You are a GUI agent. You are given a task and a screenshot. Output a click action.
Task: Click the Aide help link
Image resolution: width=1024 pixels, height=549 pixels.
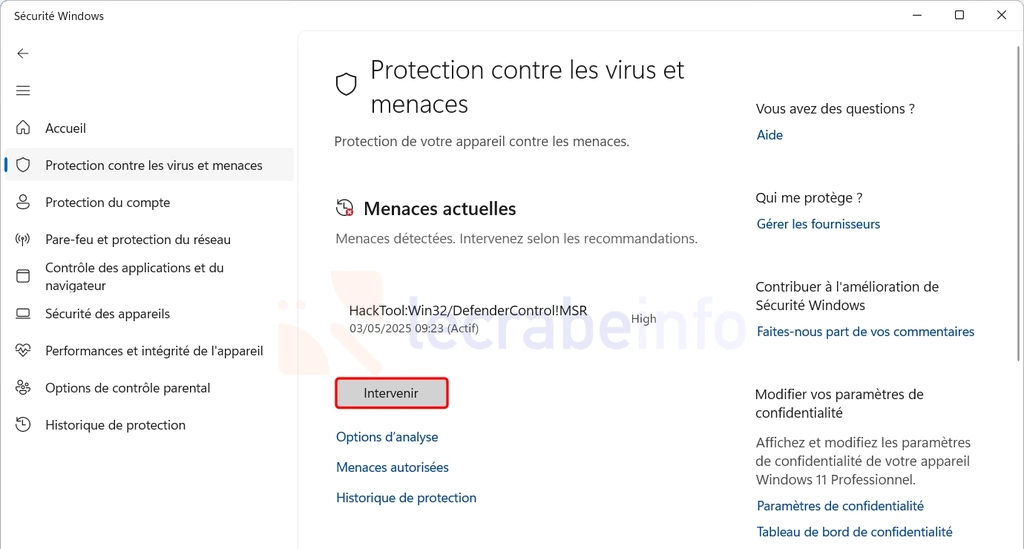pyautogui.click(x=770, y=135)
